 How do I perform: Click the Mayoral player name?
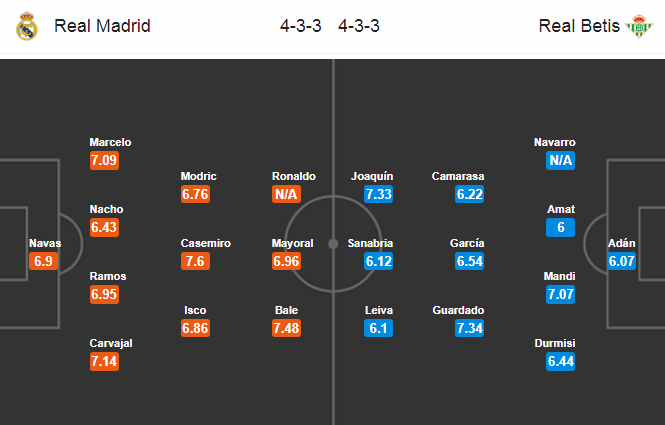click(x=292, y=243)
